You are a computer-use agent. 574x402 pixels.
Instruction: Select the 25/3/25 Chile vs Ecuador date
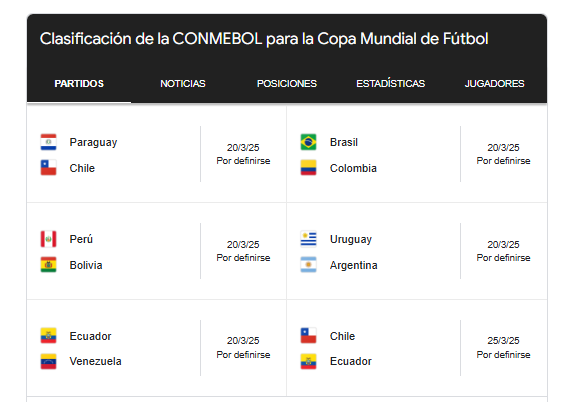coord(503,340)
